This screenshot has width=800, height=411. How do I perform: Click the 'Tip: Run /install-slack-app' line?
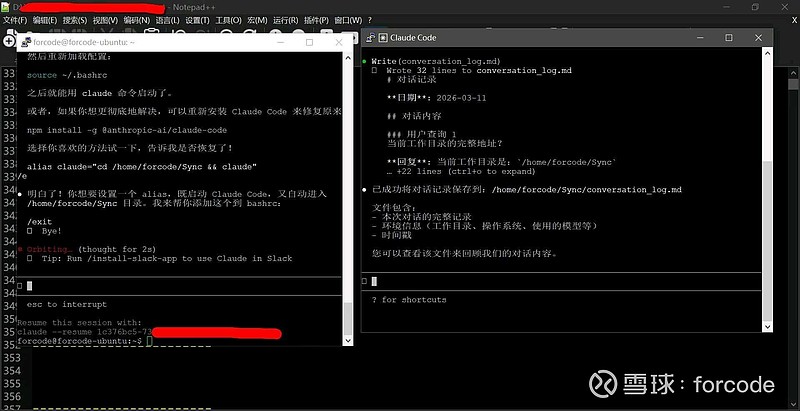coord(167,259)
